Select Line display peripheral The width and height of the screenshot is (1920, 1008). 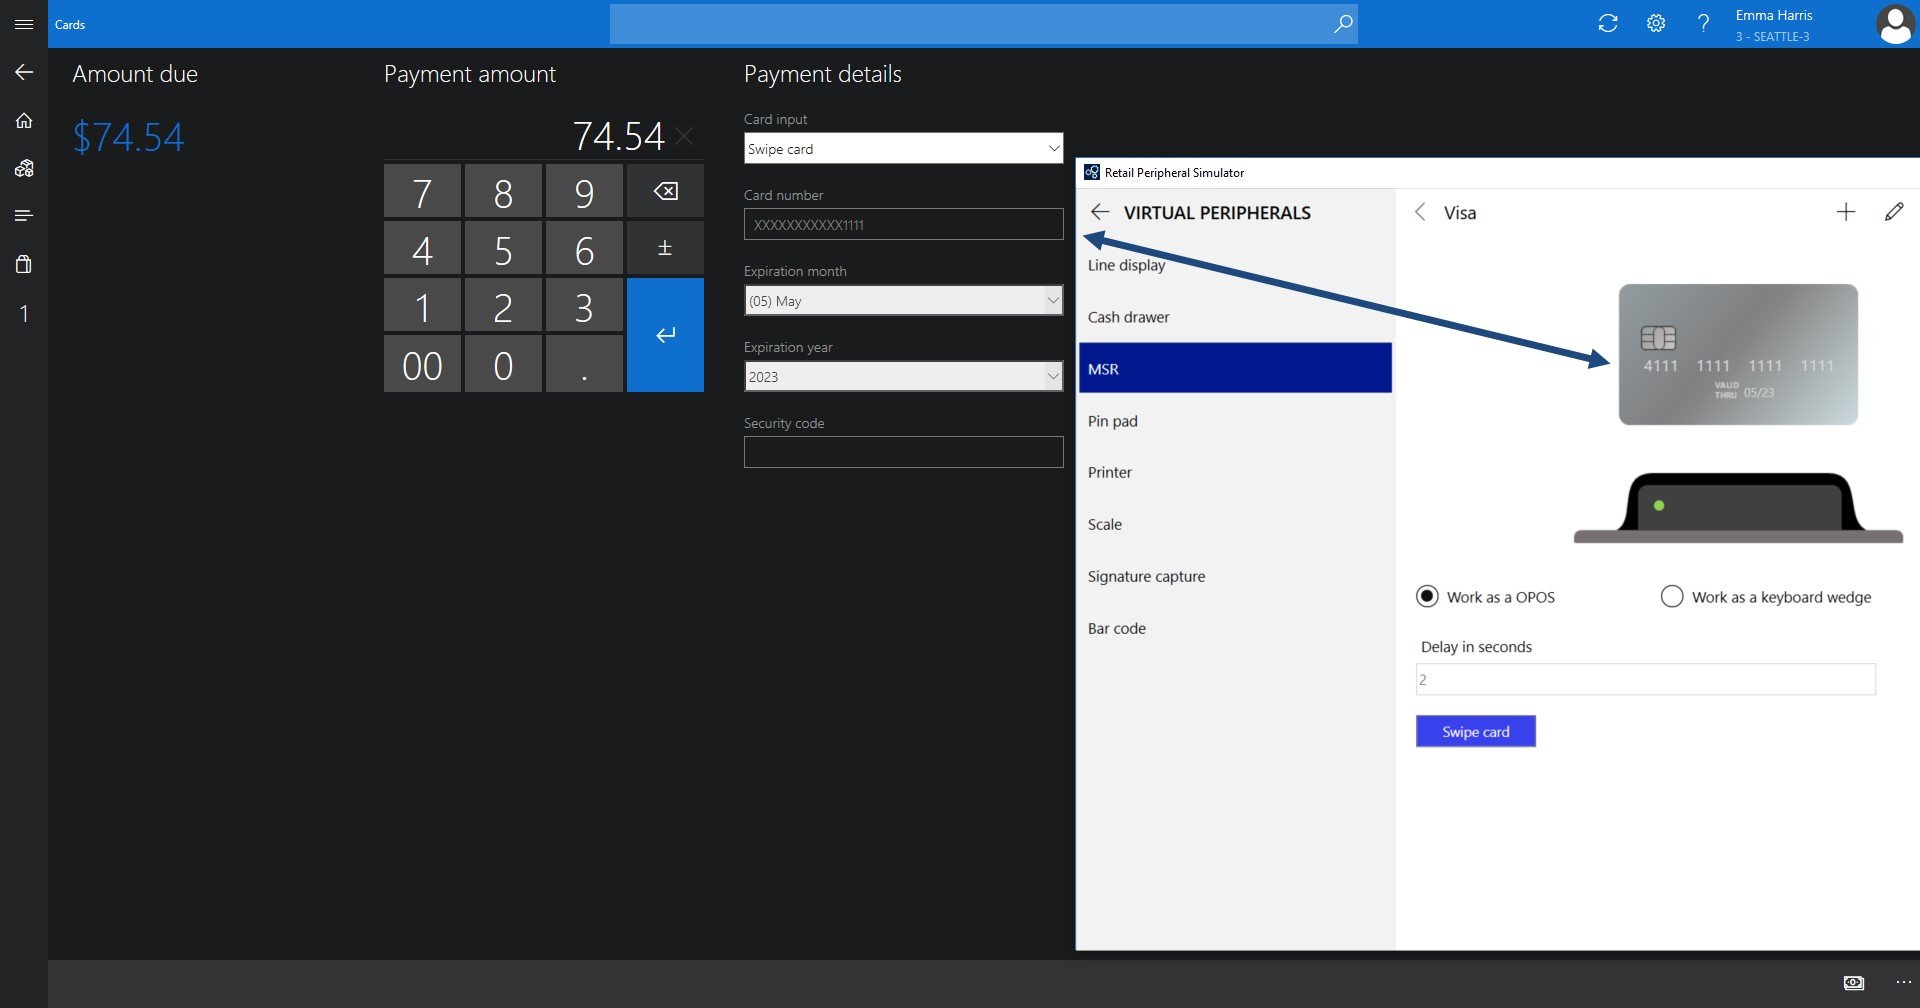[x=1235, y=265]
